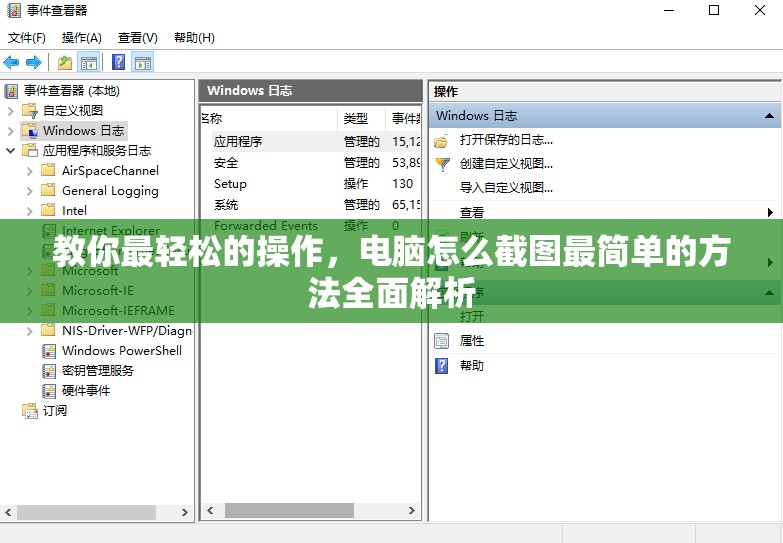Toggle the Show/Hide Console Tree icon
The height and width of the screenshot is (543, 783).
coord(89,62)
